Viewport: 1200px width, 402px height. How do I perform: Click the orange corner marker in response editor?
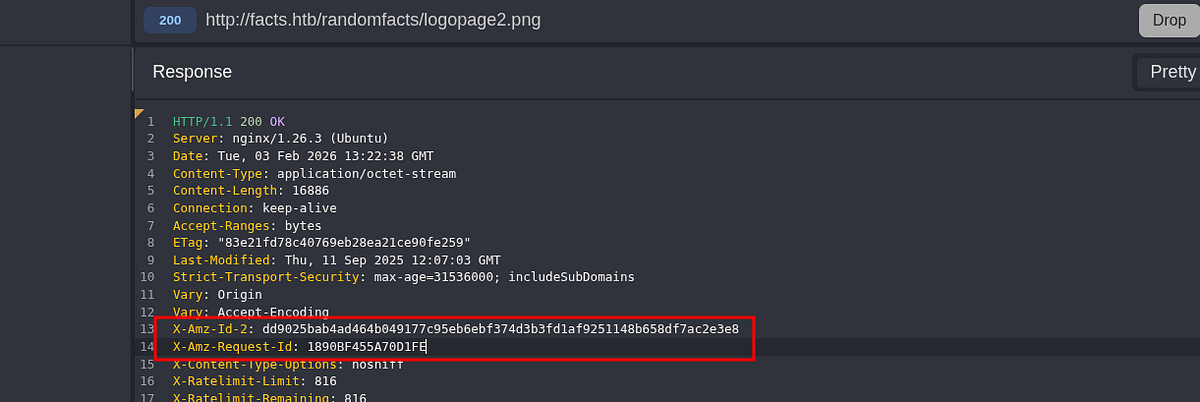click(x=139, y=113)
